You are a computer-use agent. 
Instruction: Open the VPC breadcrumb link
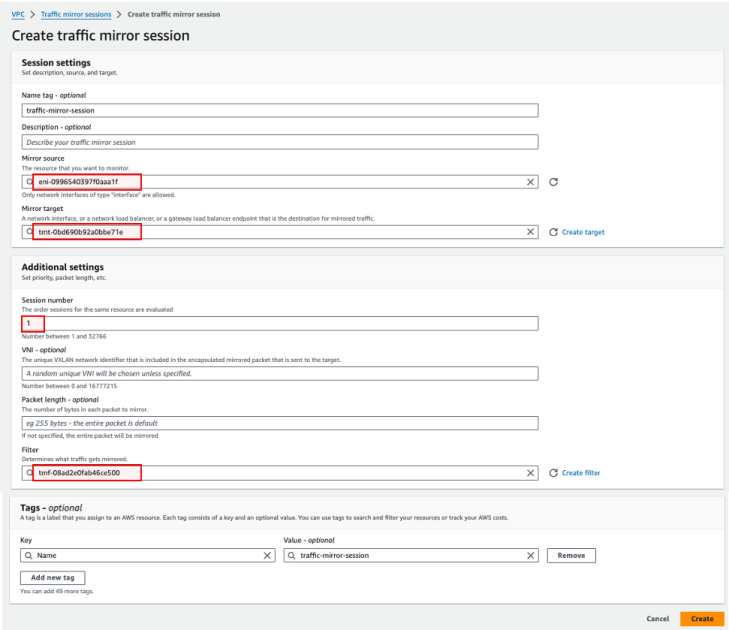click(x=18, y=14)
